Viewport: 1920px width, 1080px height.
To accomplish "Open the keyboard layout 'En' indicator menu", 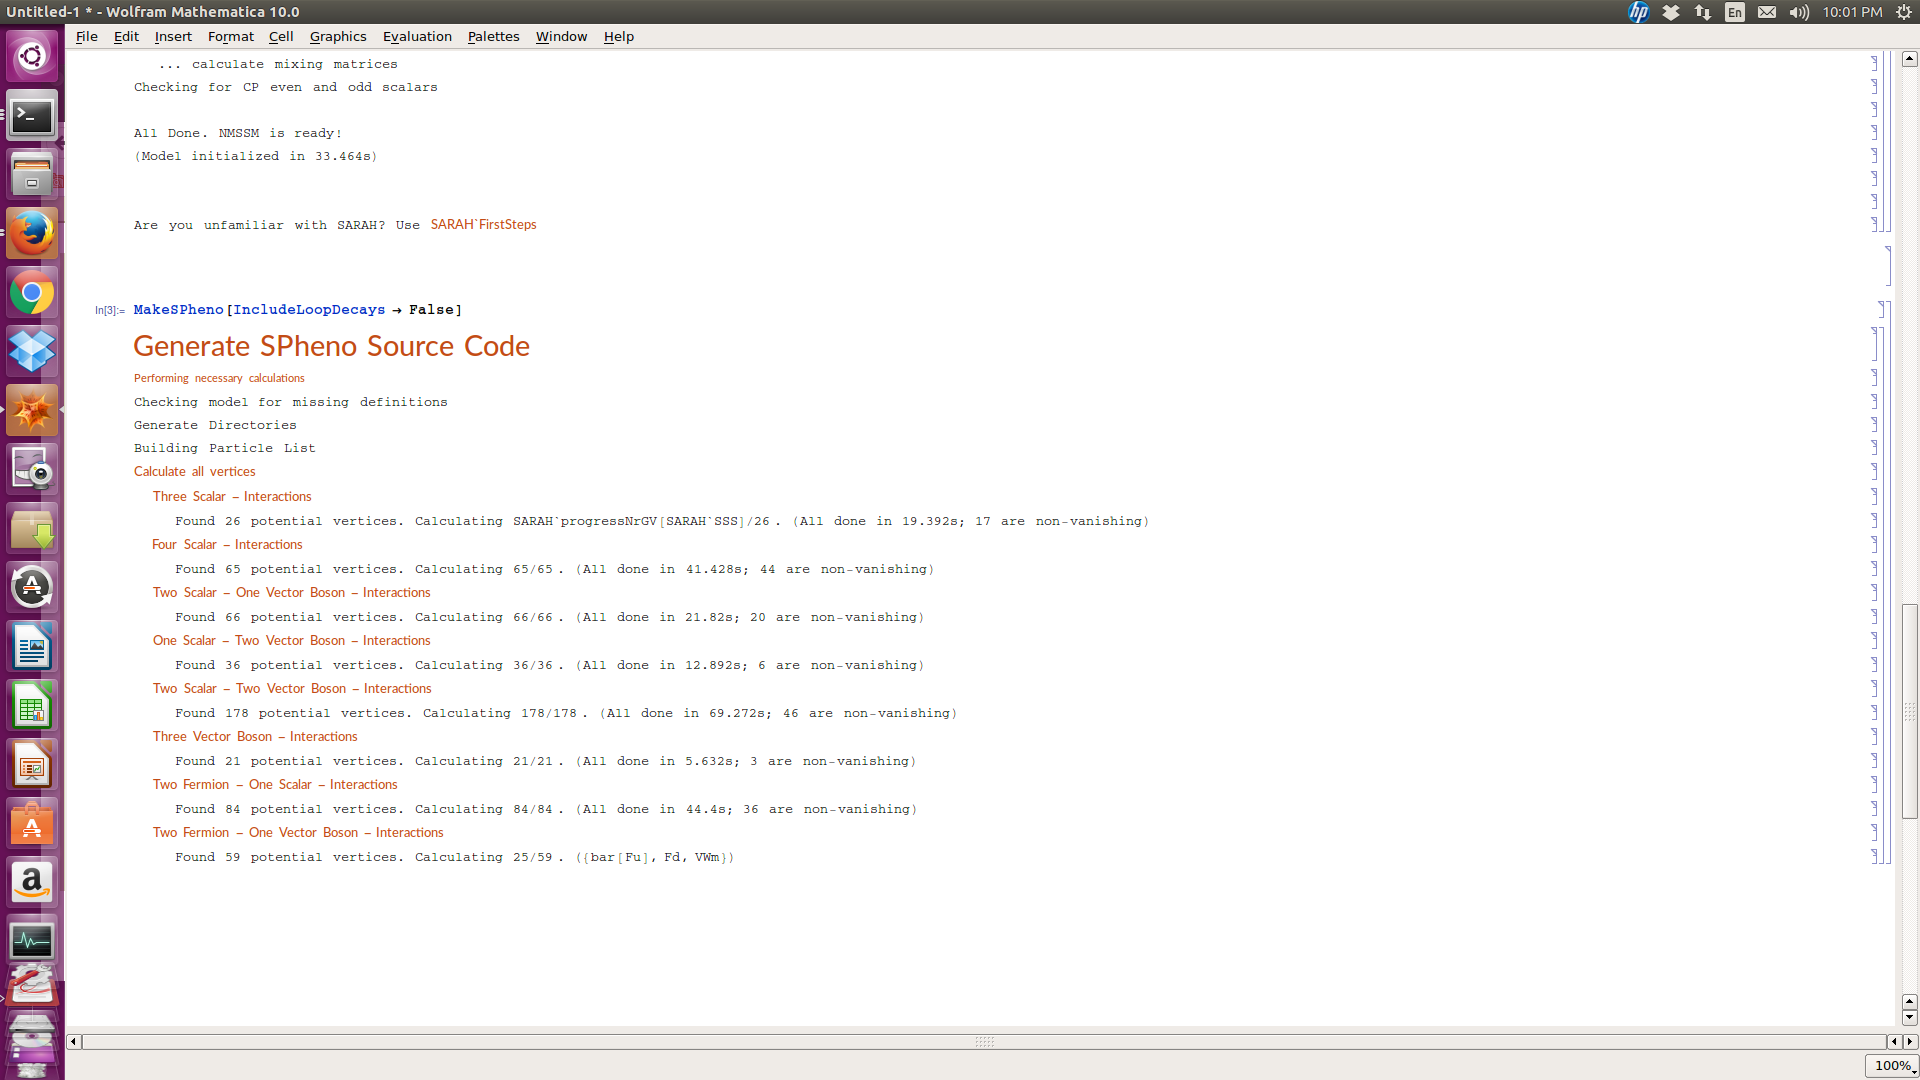I will [1734, 12].
